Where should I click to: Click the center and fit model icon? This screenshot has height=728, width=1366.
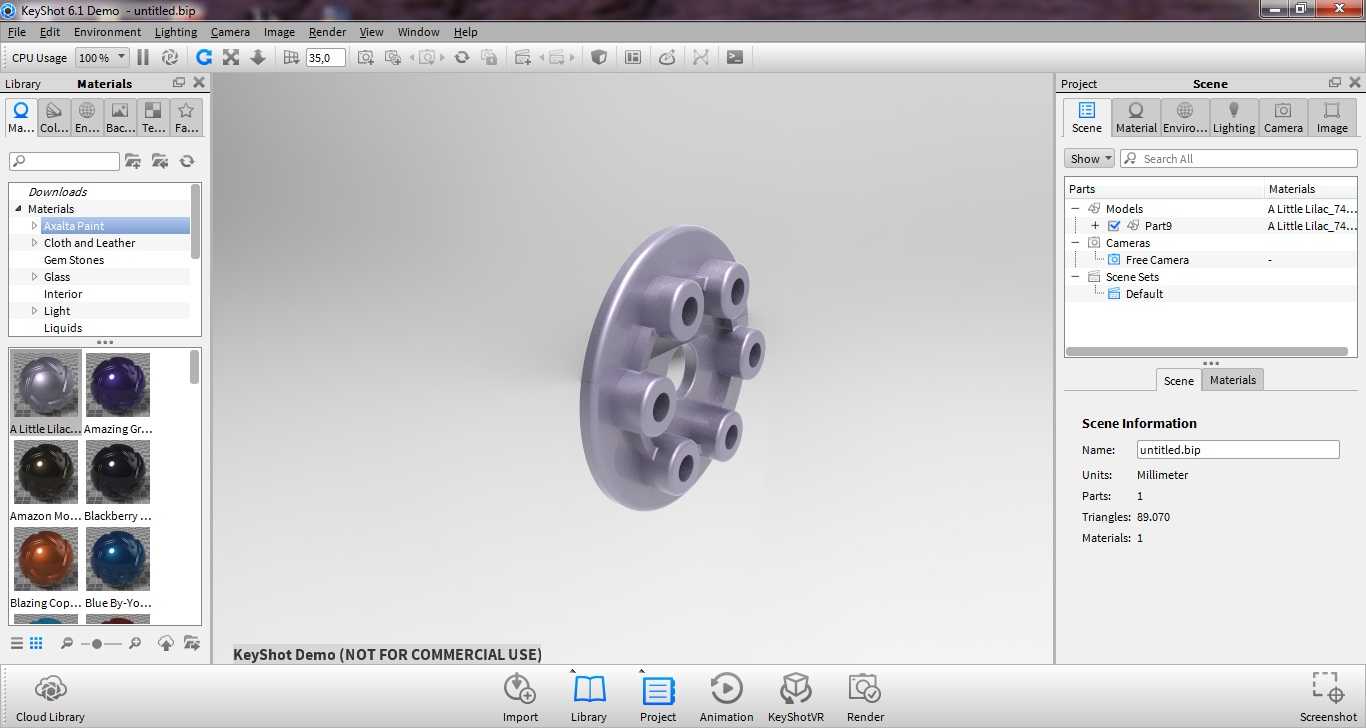tap(231, 57)
